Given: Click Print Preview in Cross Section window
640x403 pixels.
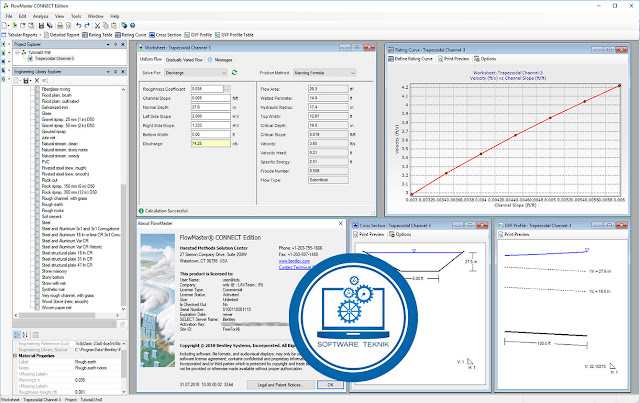Looking at the screenshot, I should click(x=369, y=235).
